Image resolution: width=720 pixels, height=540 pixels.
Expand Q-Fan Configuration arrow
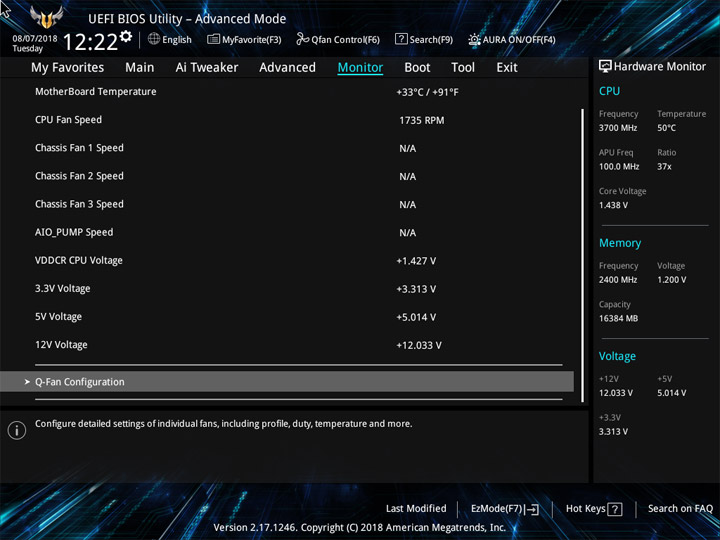click(x=27, y=382)
